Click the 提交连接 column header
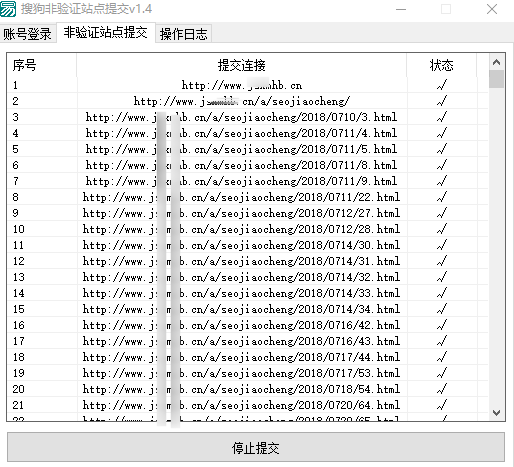514x467 pixels. (242, 65)
